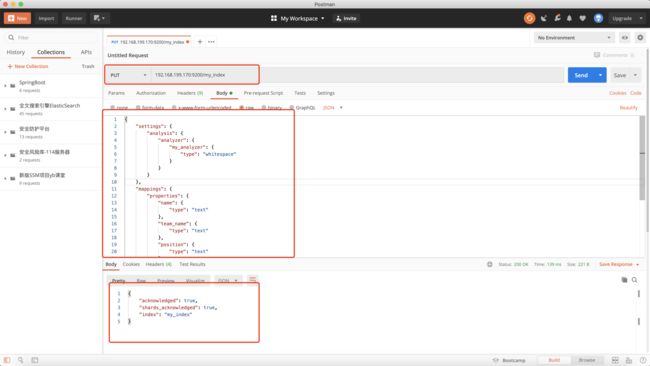Viewport: 650px width, 366px height.
Task: Open the JSON body format dropdown
Action: coord(333,107)
